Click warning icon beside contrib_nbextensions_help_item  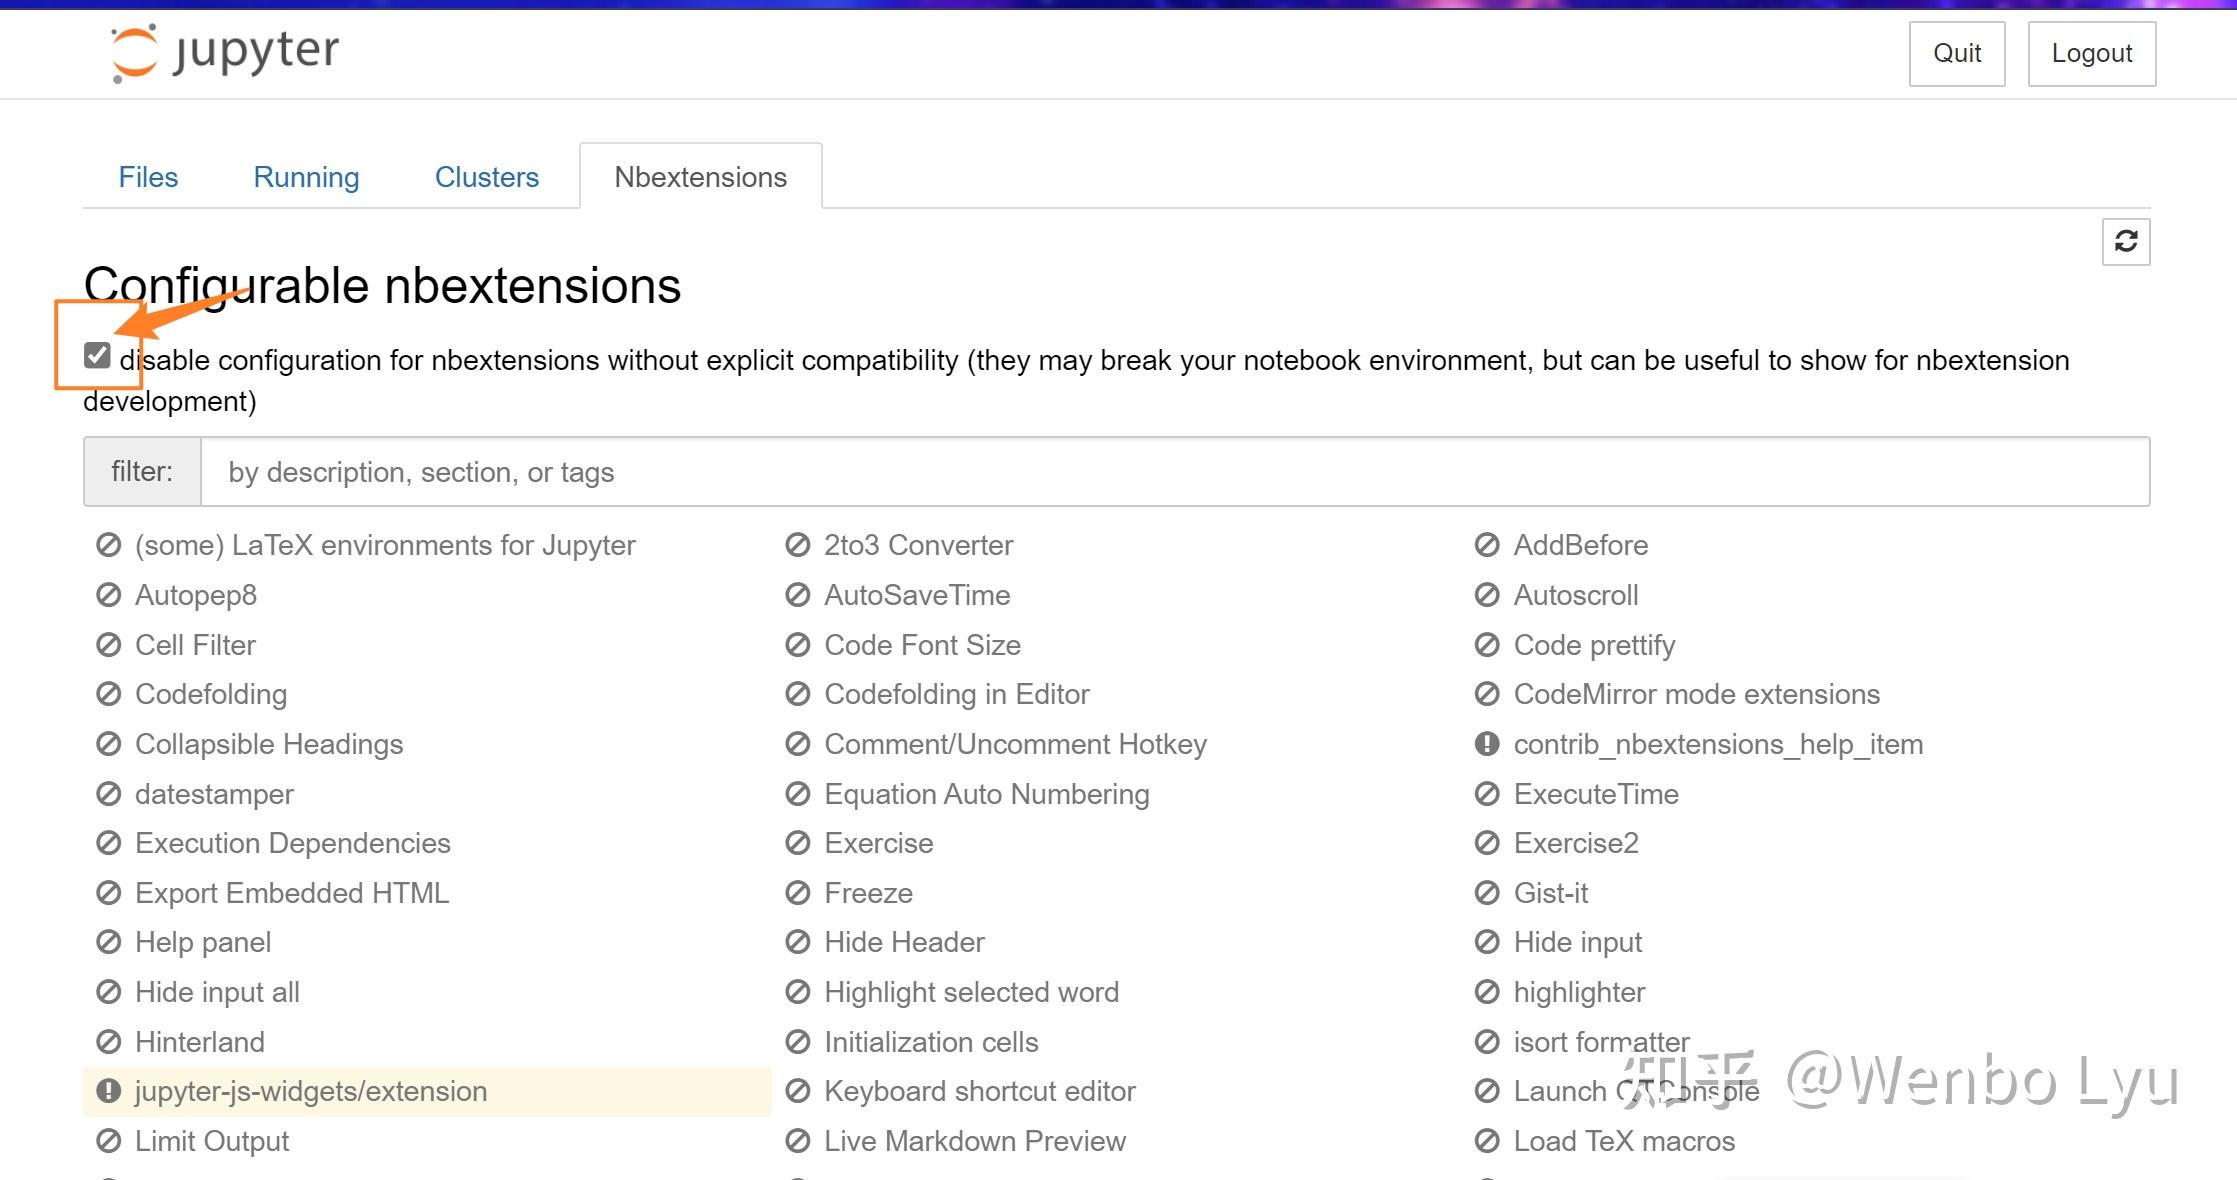point(1486,744)
